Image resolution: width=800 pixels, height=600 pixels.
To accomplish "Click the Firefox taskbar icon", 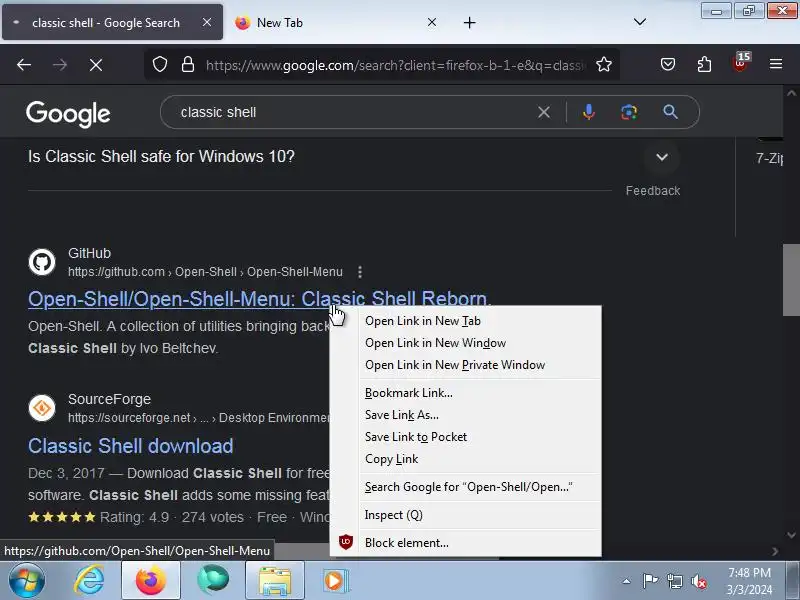I will (x=151, y=581).
